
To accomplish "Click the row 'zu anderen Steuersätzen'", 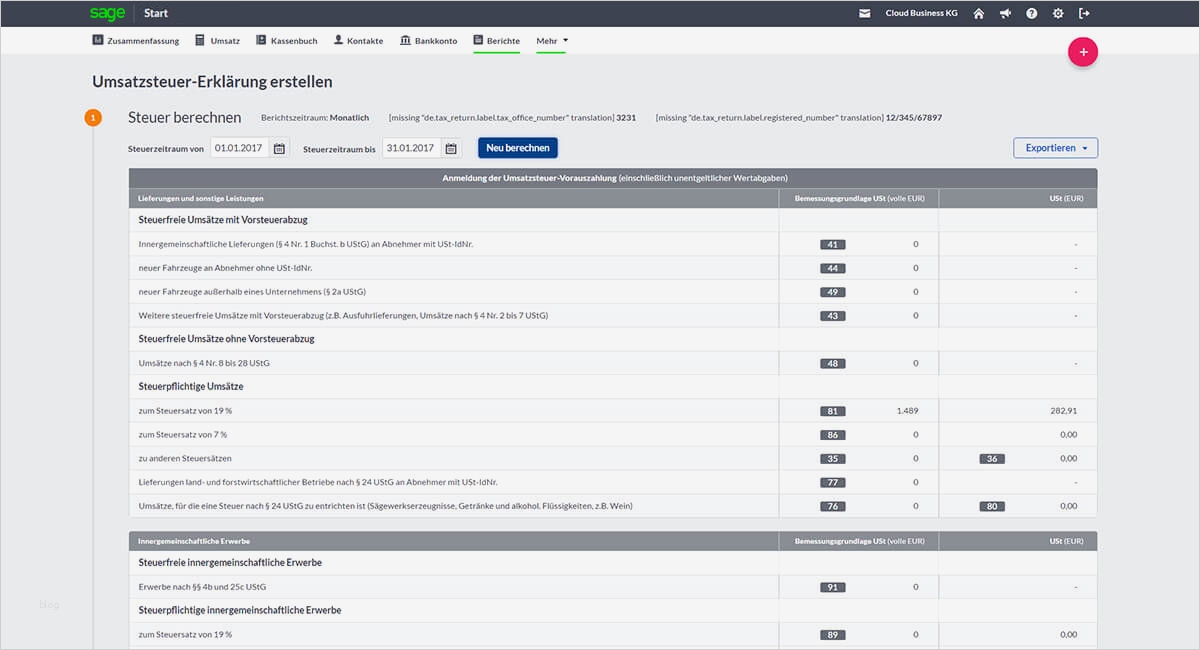I will pyautogui.click(x=613, y=459).
